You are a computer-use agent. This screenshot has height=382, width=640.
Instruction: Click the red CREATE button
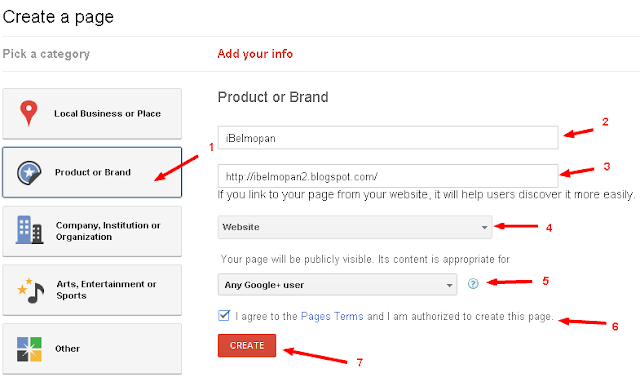(247, 346)
